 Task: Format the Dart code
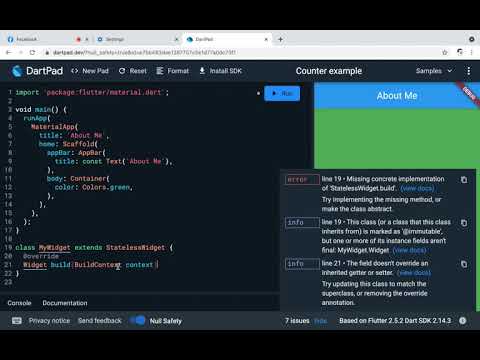pos(173,71)
